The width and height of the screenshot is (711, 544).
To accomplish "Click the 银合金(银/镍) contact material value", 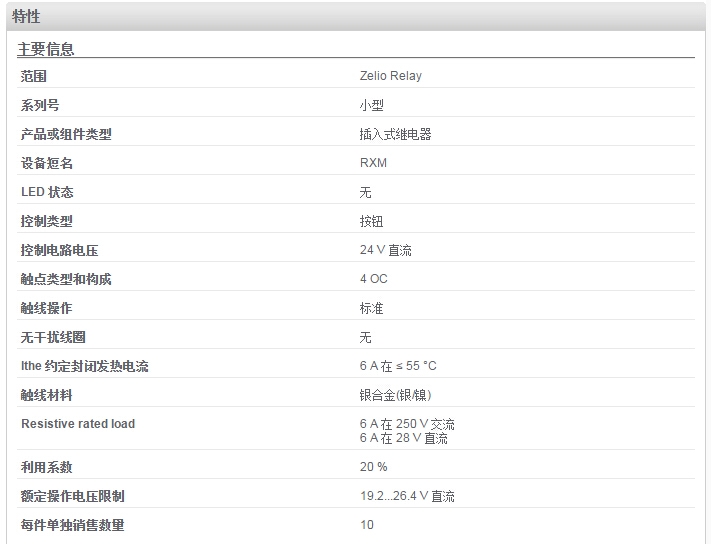I will [395, 395].
